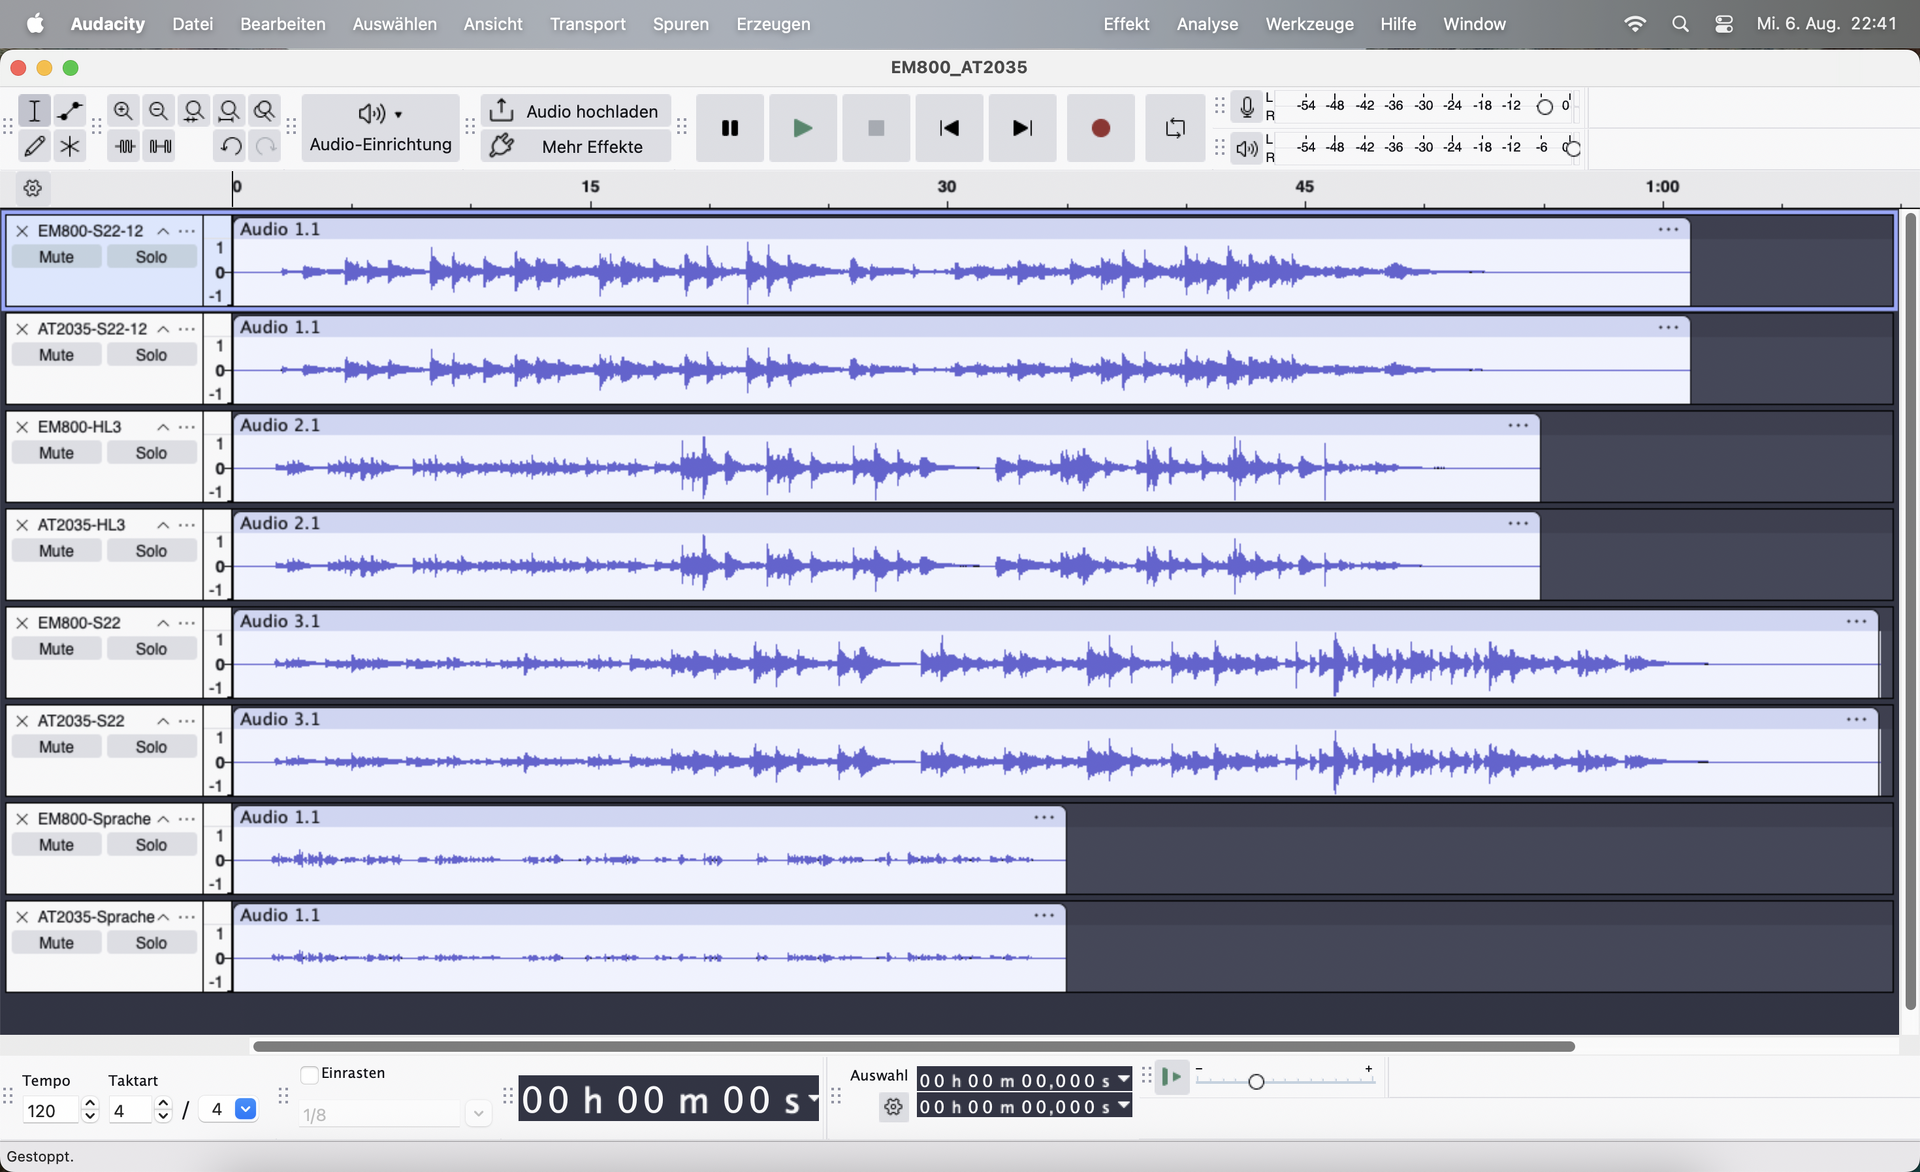Mute the EM800-S22-12 track
This screenshot has height=1172, width=1920.
(x=56, y=257)
